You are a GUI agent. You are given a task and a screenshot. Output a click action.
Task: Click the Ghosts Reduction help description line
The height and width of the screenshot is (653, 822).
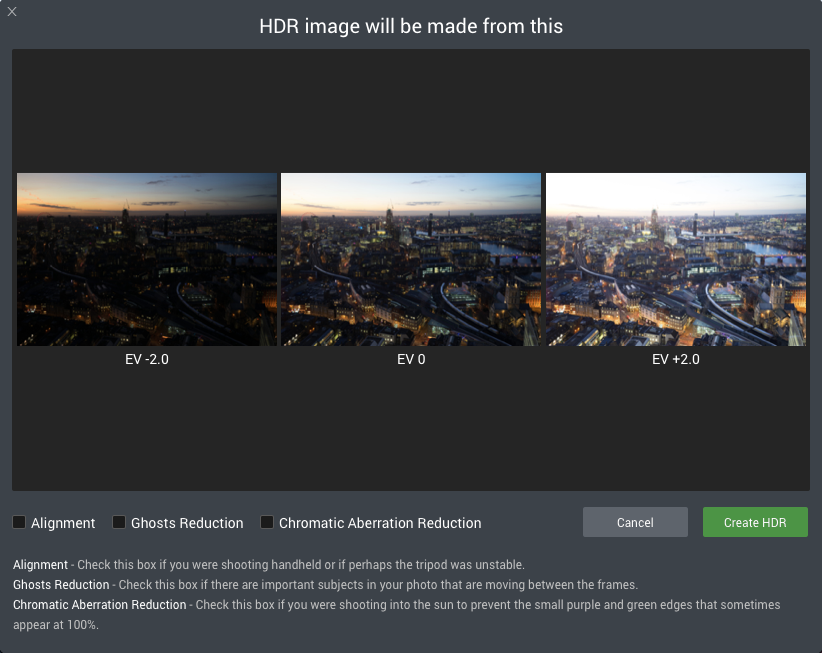[x=326, y=585]
